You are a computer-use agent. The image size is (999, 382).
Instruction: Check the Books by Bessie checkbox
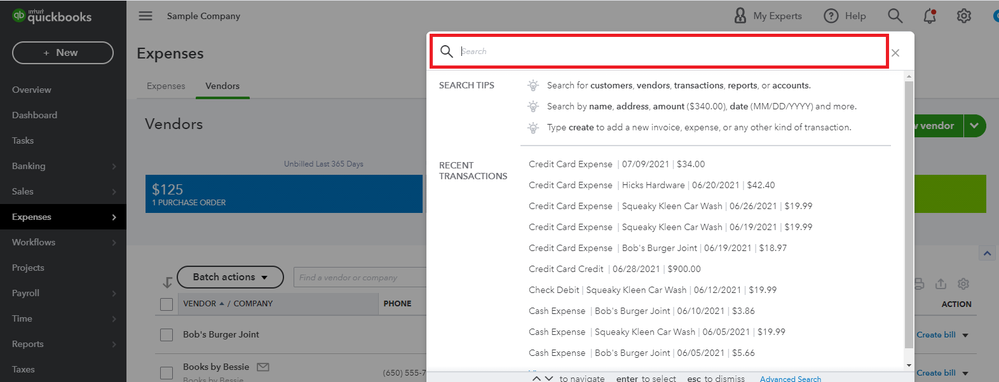166,372
